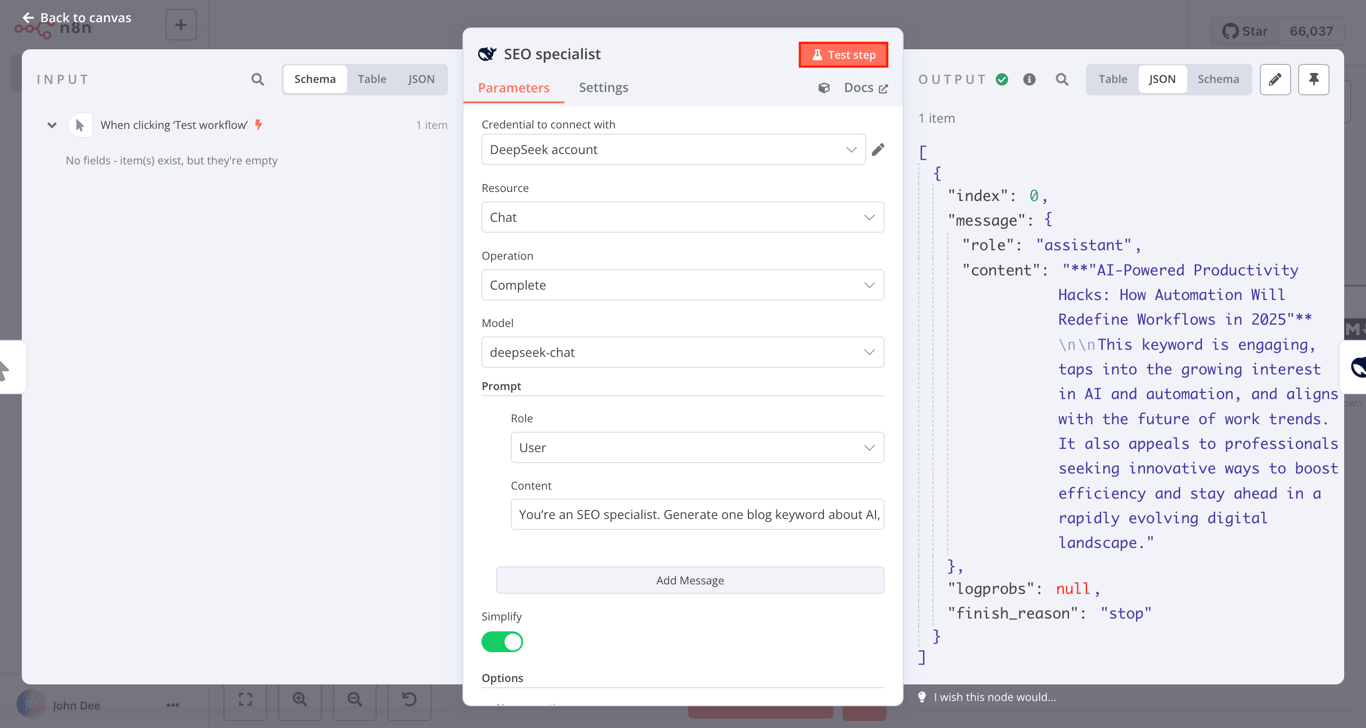
Task: Switch OUTPUT view to Table
Action: [x=1112, y=78]
